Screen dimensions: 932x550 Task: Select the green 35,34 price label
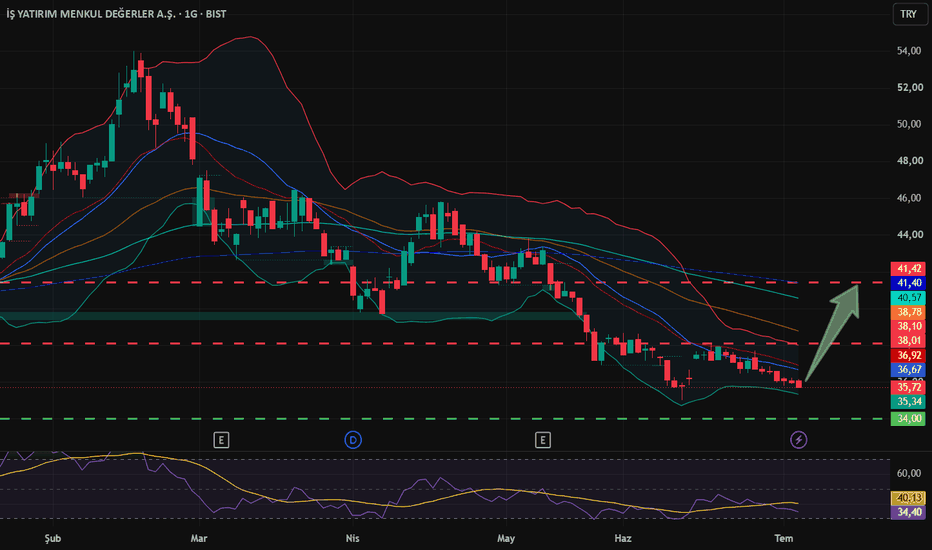pos(908,401)
